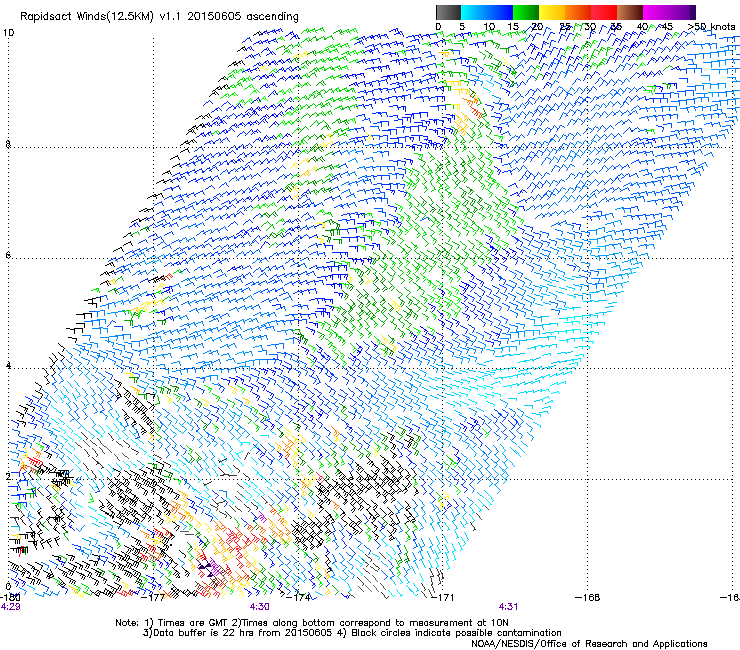Click the purple '4:29' time label
Image resolution: width=740 pixels, height=650 pixels.
[x=10, y=607]
